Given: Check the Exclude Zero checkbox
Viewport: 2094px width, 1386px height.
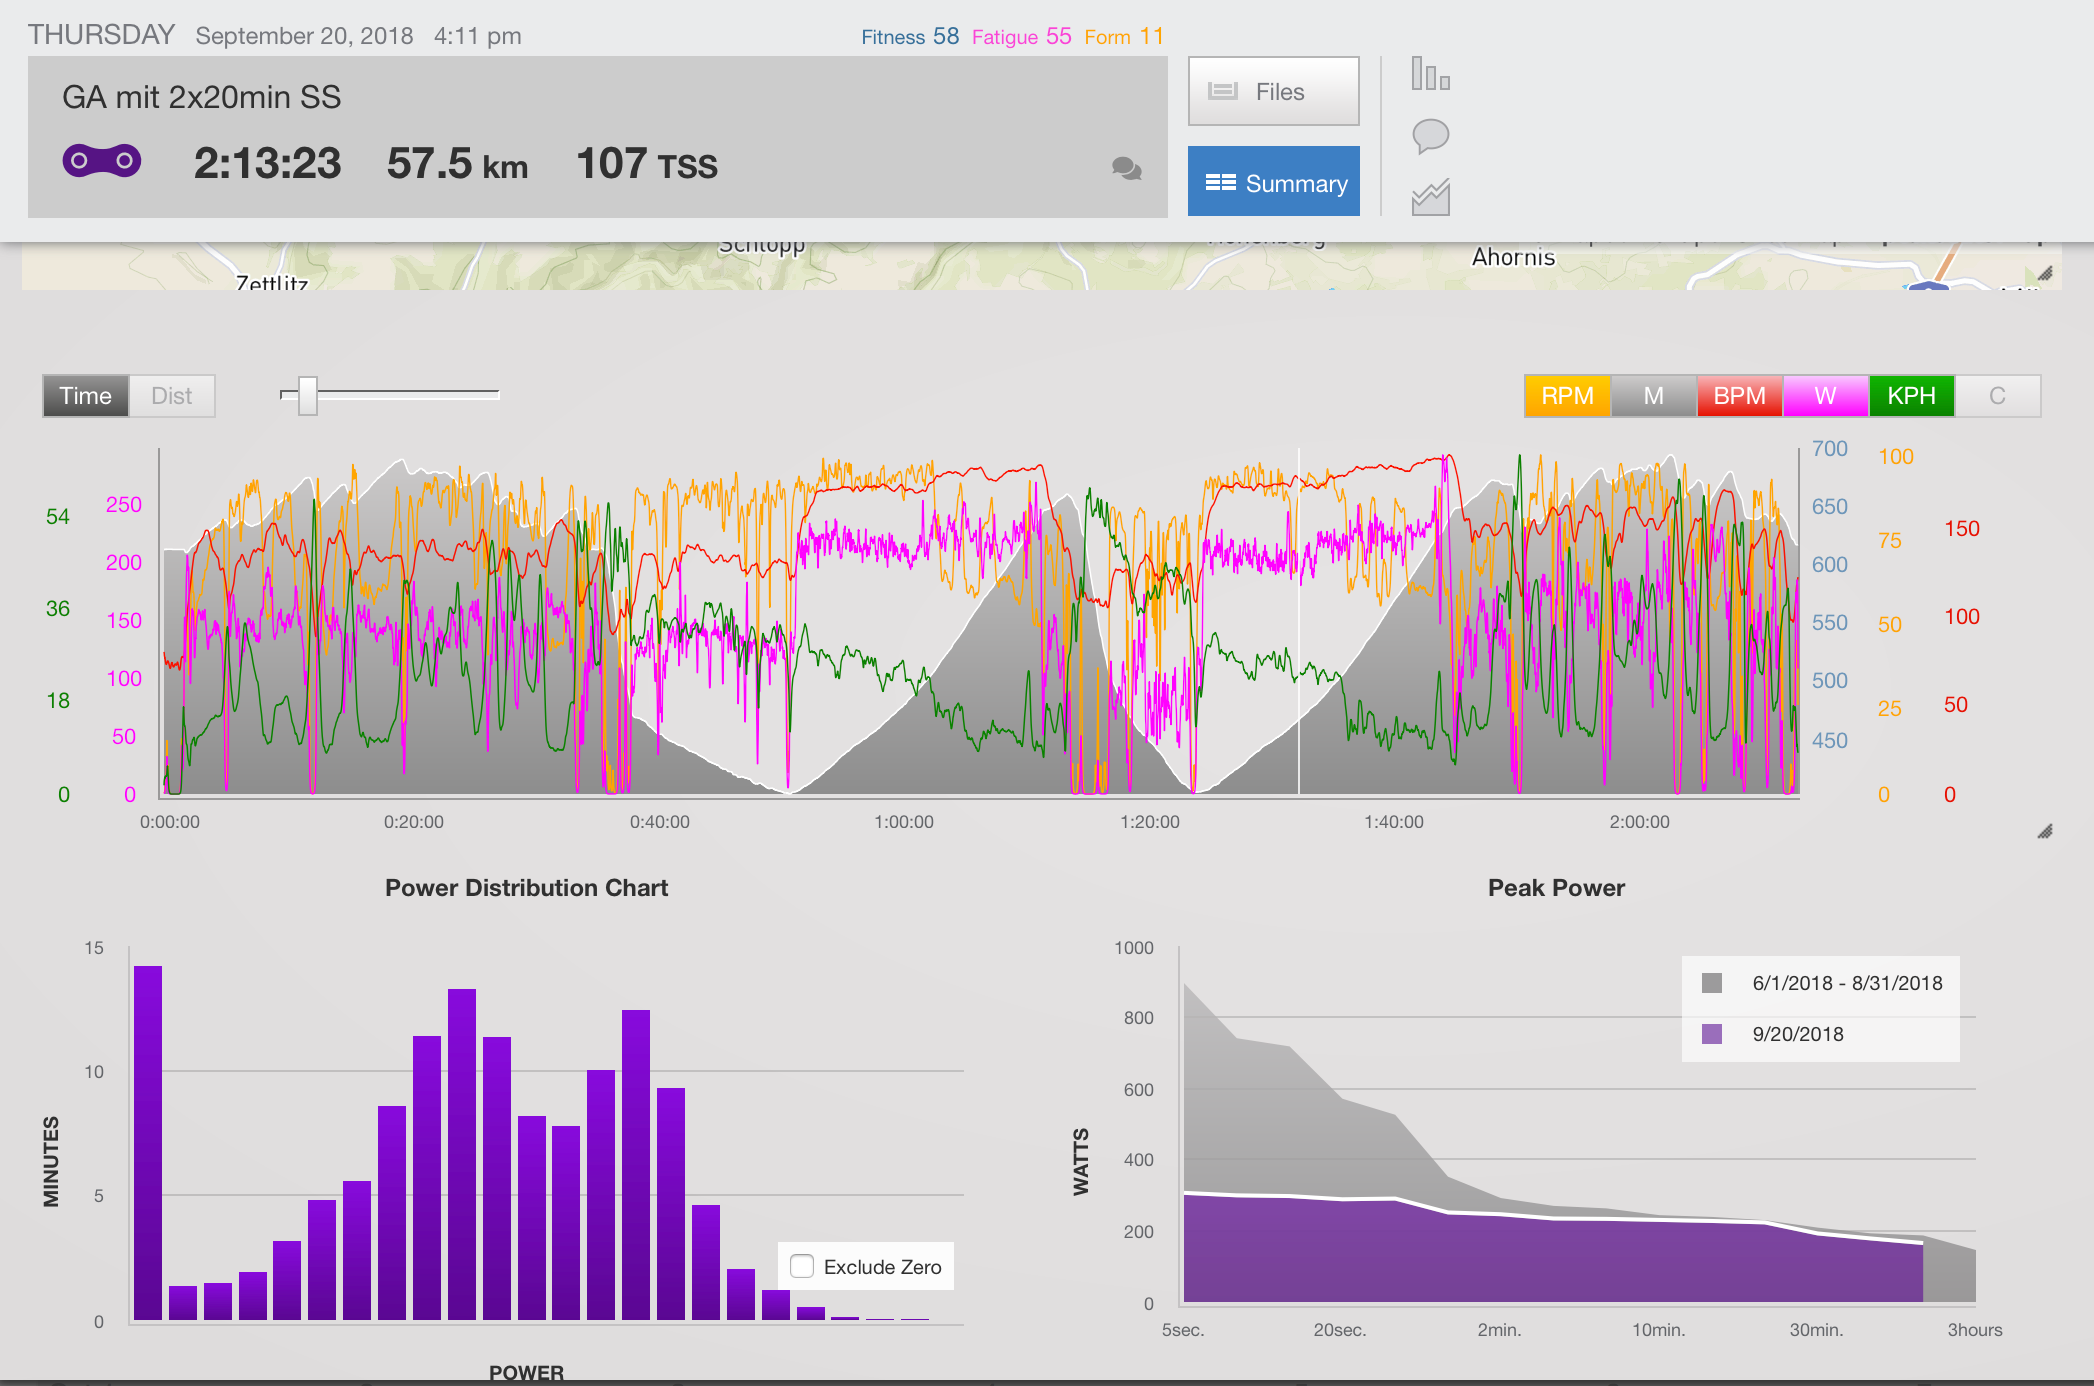Looking at the screenshot, I should (802, 1266).
